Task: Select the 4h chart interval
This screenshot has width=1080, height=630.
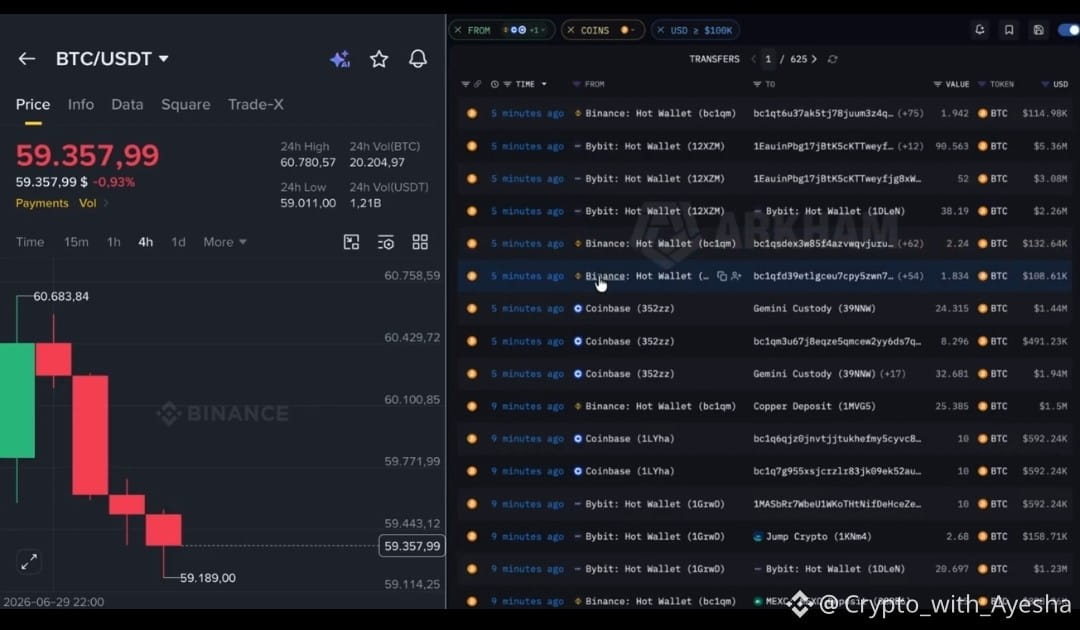Action: click(x=145, y=242)
